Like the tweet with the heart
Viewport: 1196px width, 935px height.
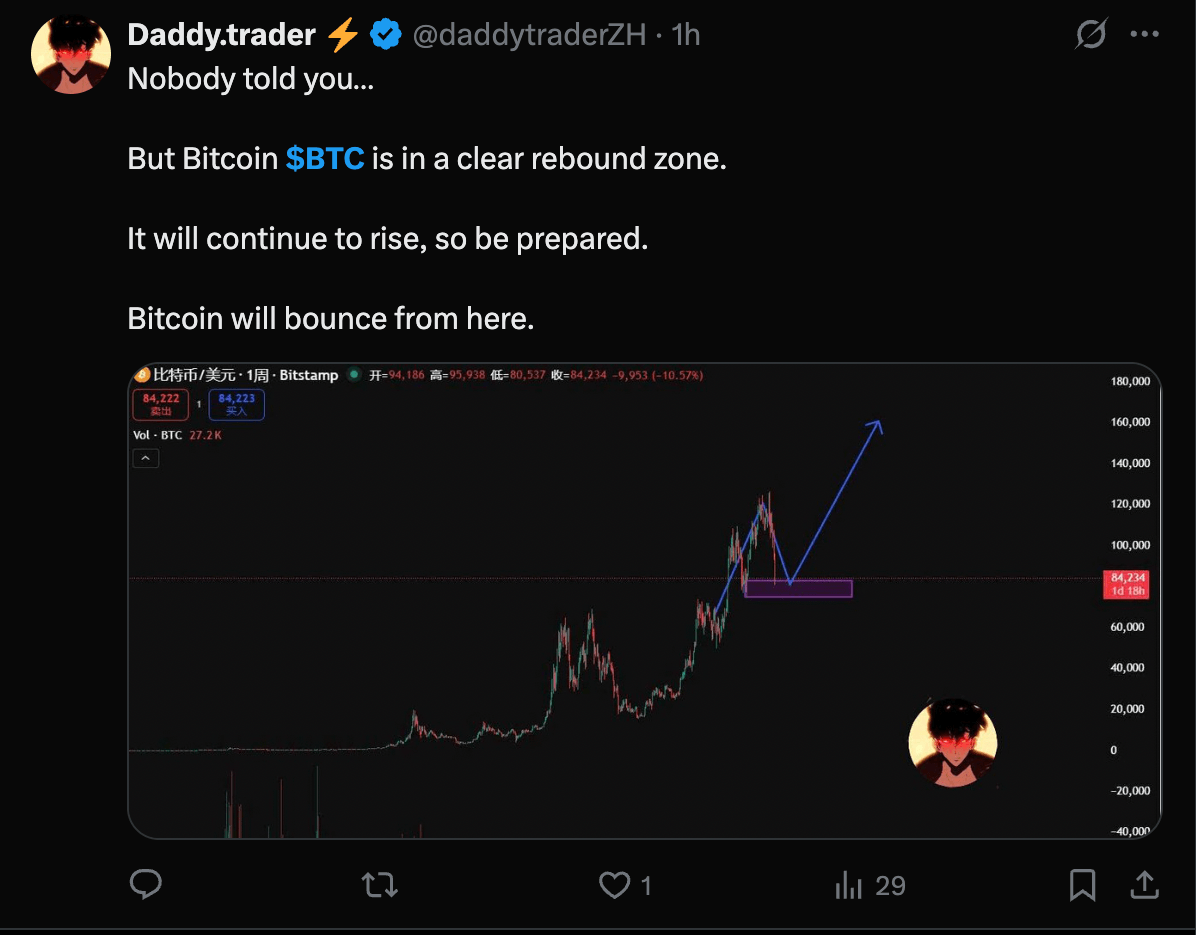coord(613,884)
